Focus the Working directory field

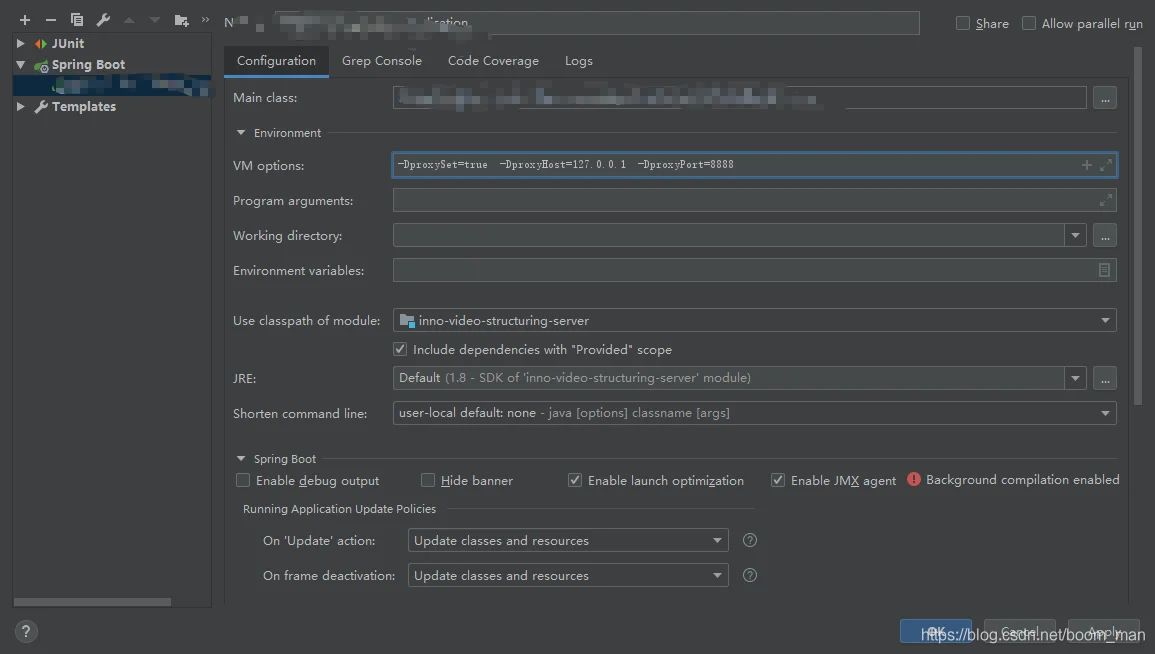click(729, 236)
